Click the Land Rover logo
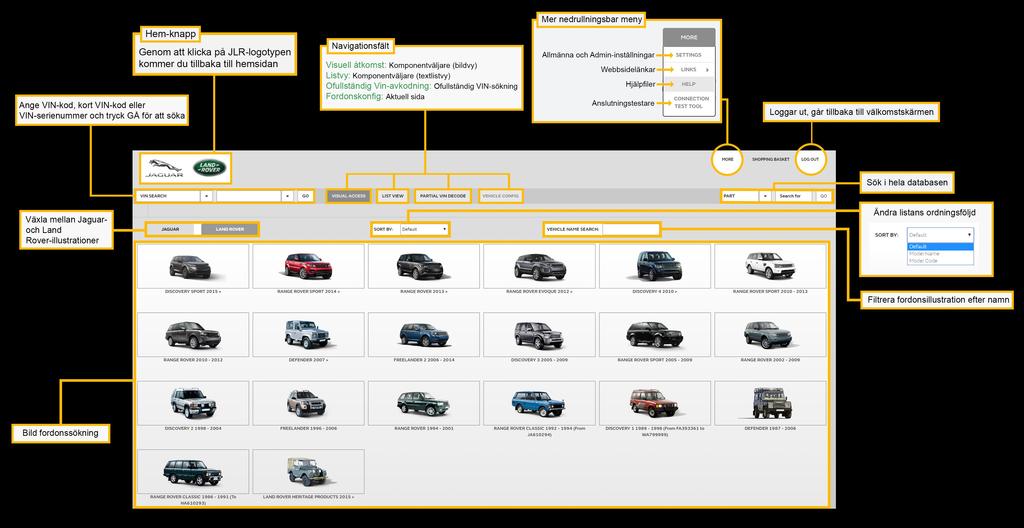Image resolution: width=1024 pixels, height=528 pixels. point(210,168)
